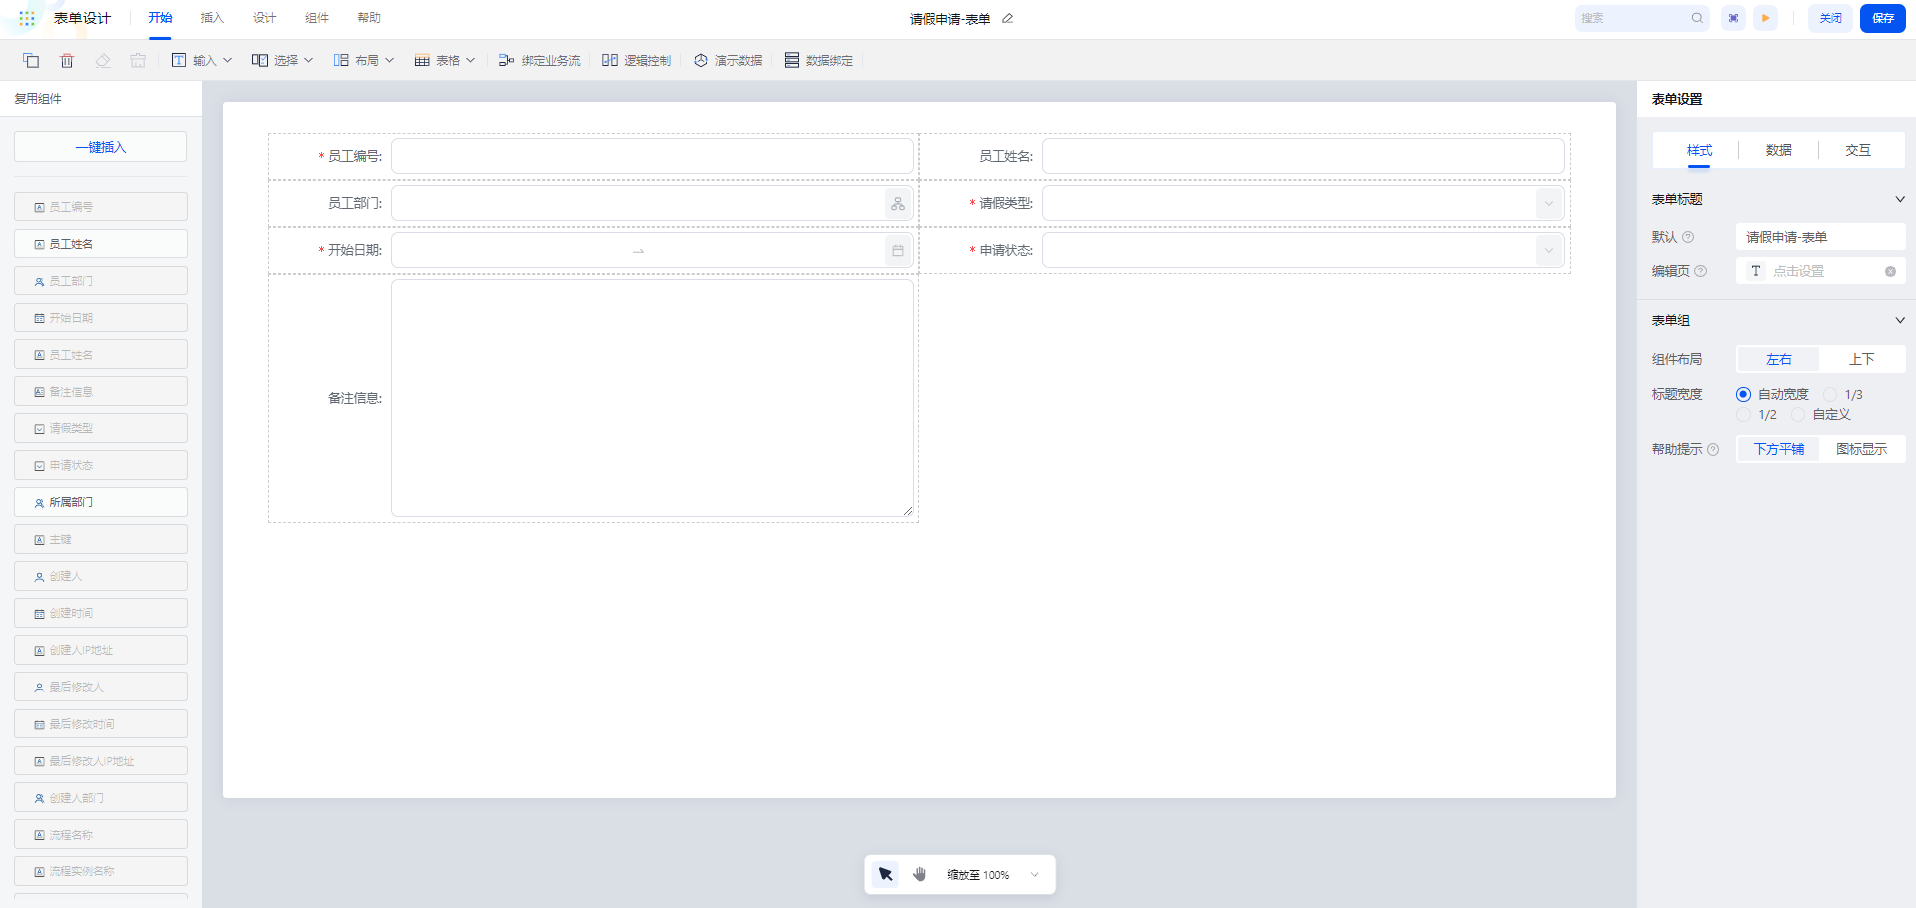Switch to the 组件 menu tab

pos(317,18)
